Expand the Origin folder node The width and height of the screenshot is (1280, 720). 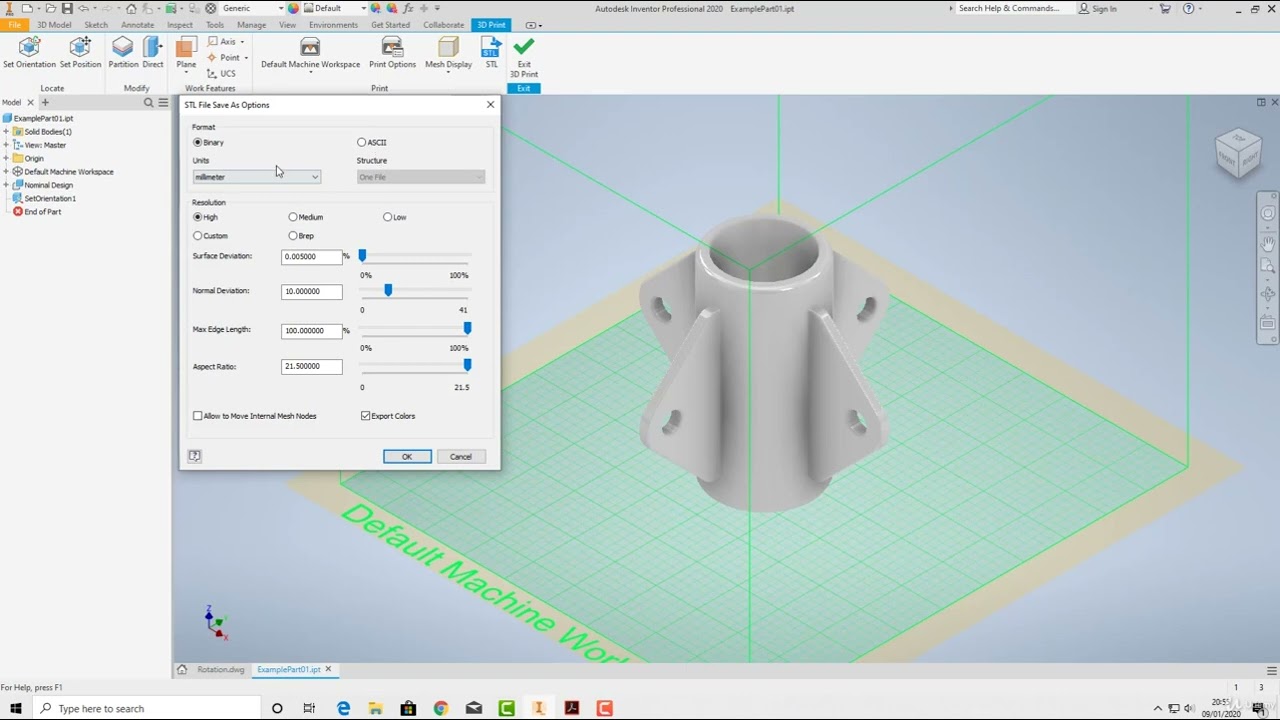point(6,158)
